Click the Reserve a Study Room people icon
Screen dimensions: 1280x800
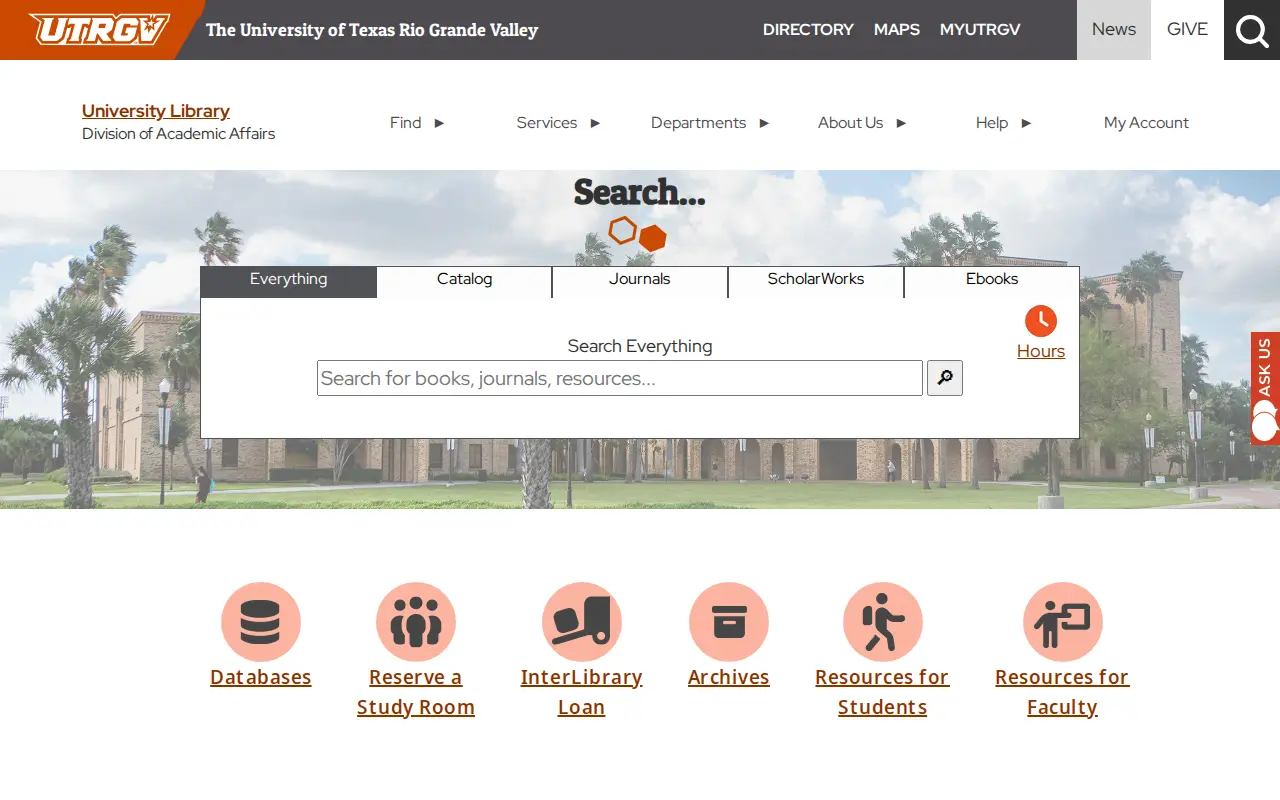tap(416, 622)
